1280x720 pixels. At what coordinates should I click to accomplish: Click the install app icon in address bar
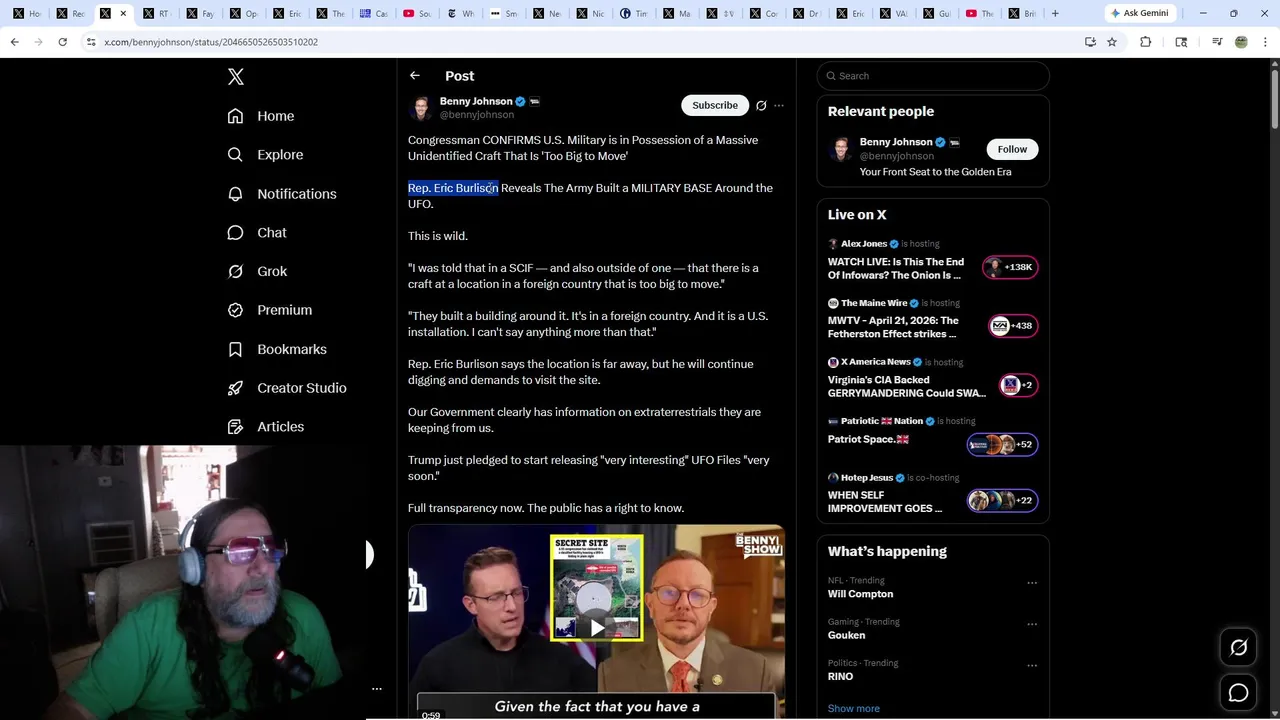click(x=1090, y=42)
